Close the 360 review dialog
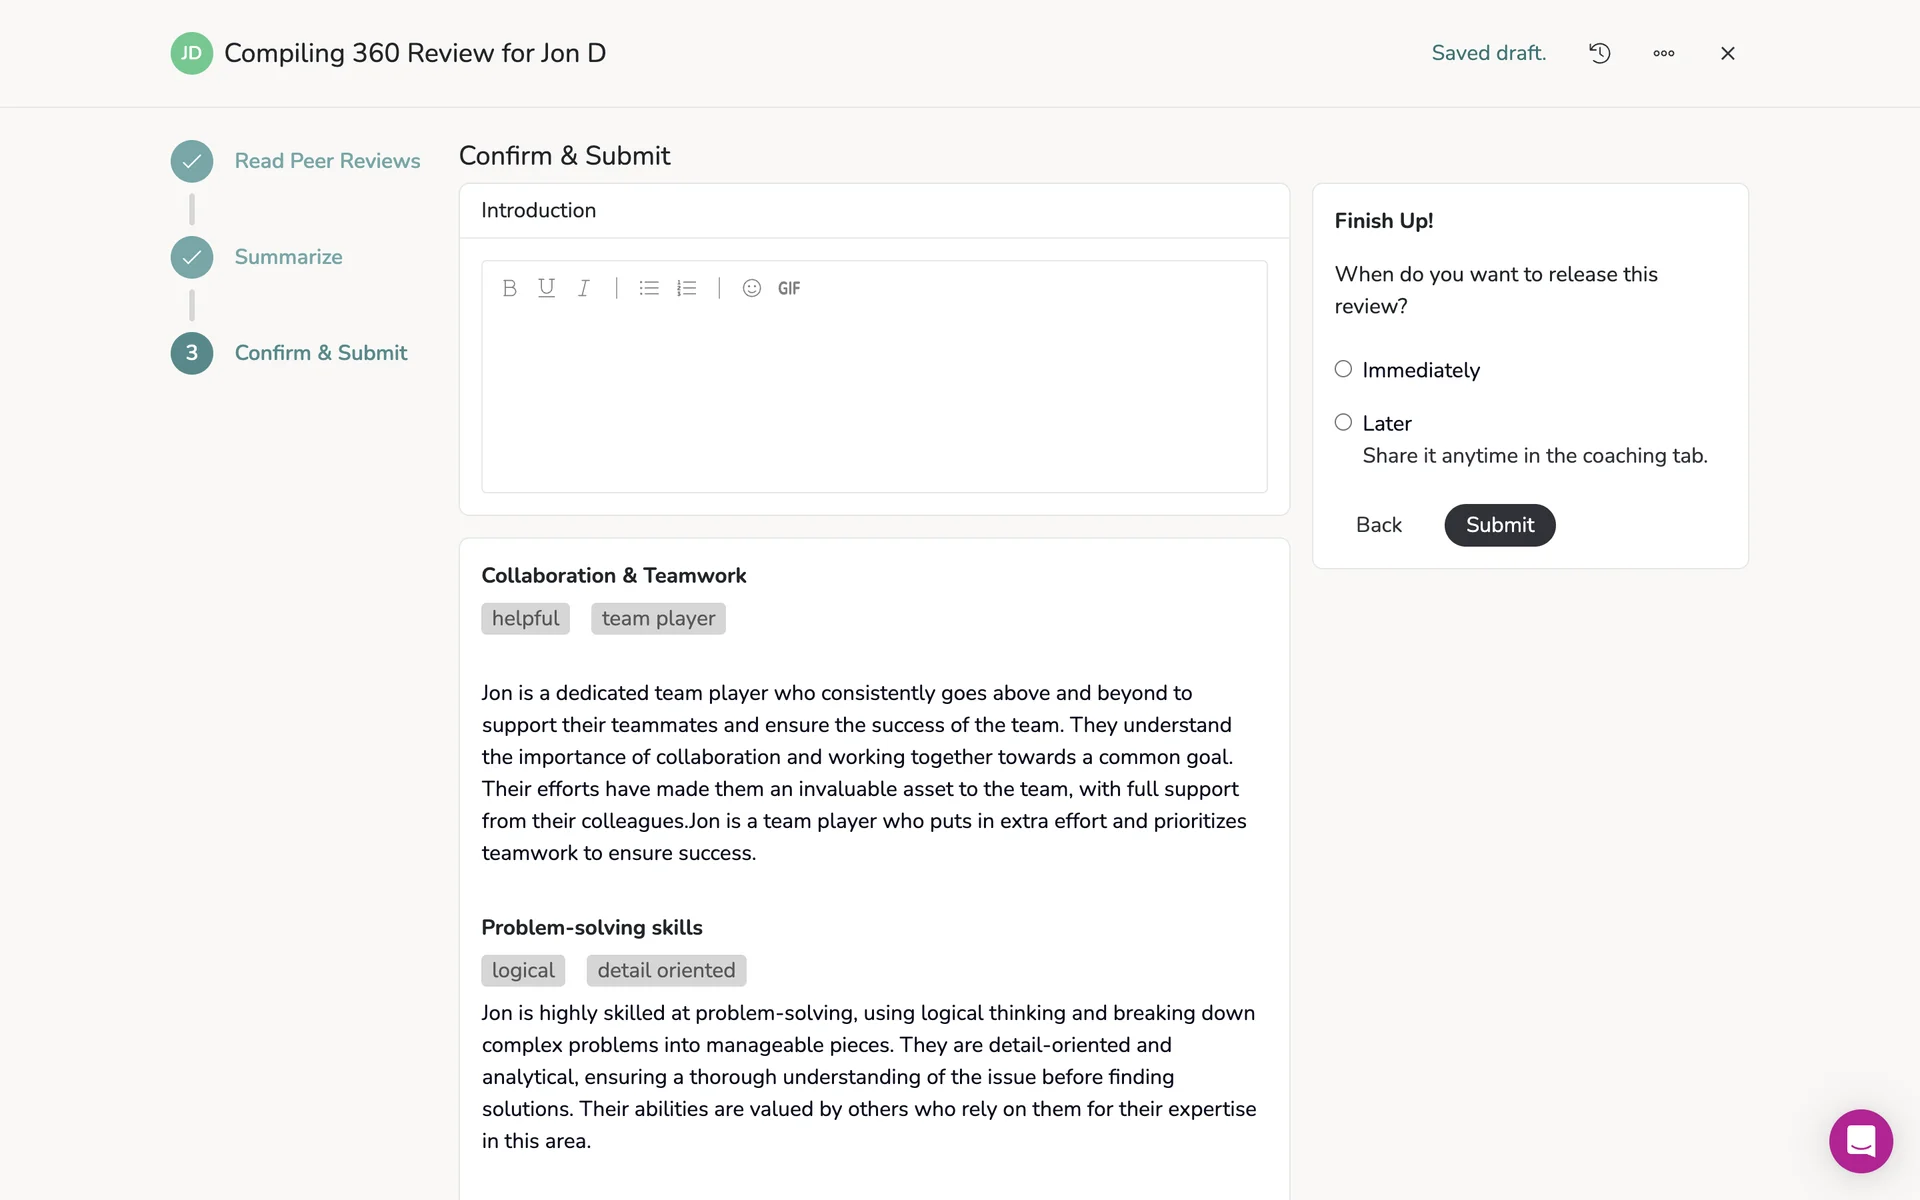The height and width of the screenshot is (1200, 1920). (x=1727, y=53)
